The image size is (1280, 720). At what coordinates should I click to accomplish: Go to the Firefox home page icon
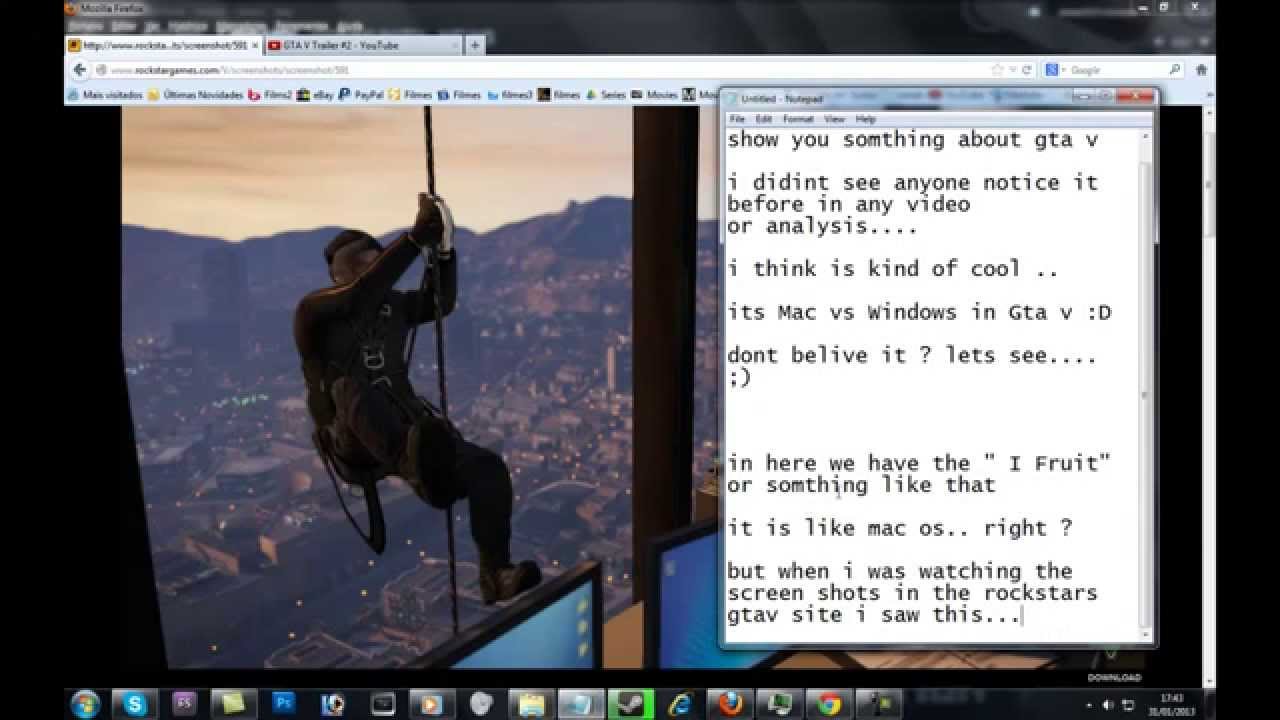click(1201, 70)
